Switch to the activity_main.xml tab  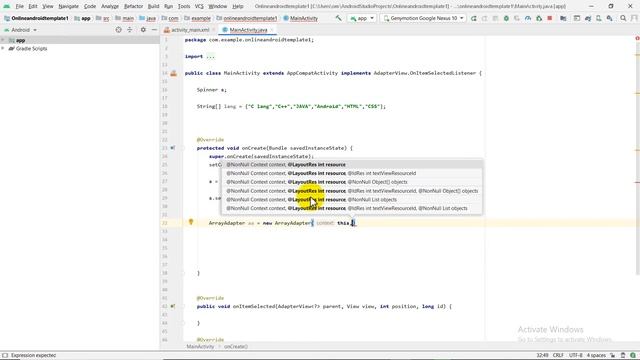tap(190, 30)
